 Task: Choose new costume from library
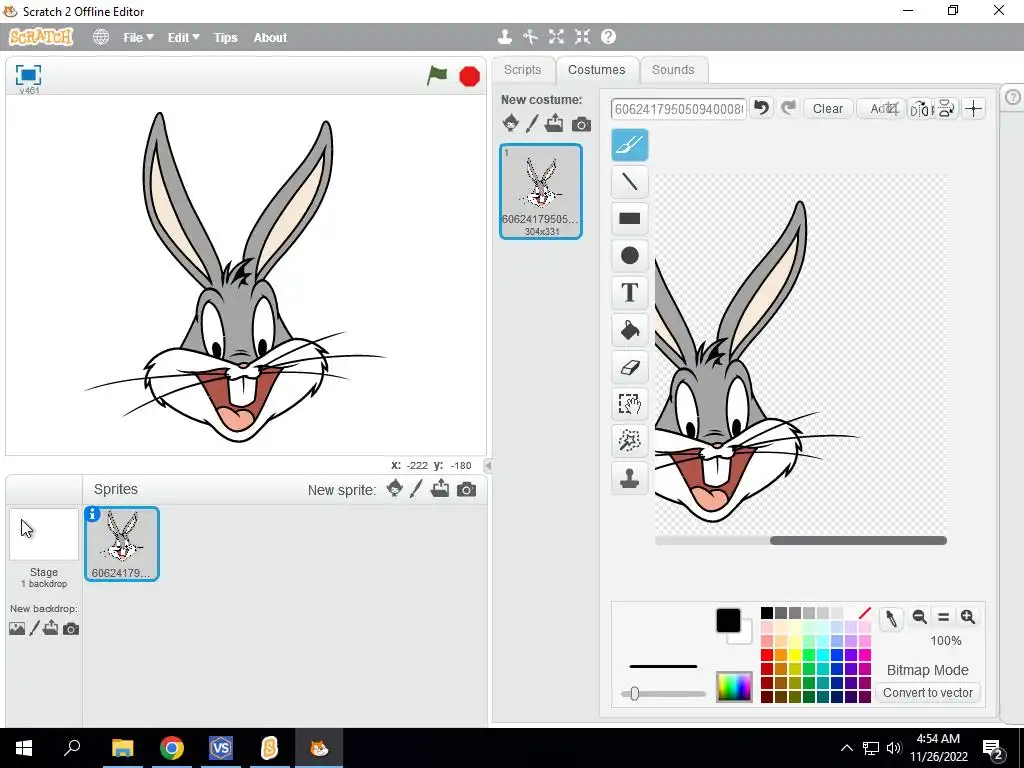tap(511, 123)
